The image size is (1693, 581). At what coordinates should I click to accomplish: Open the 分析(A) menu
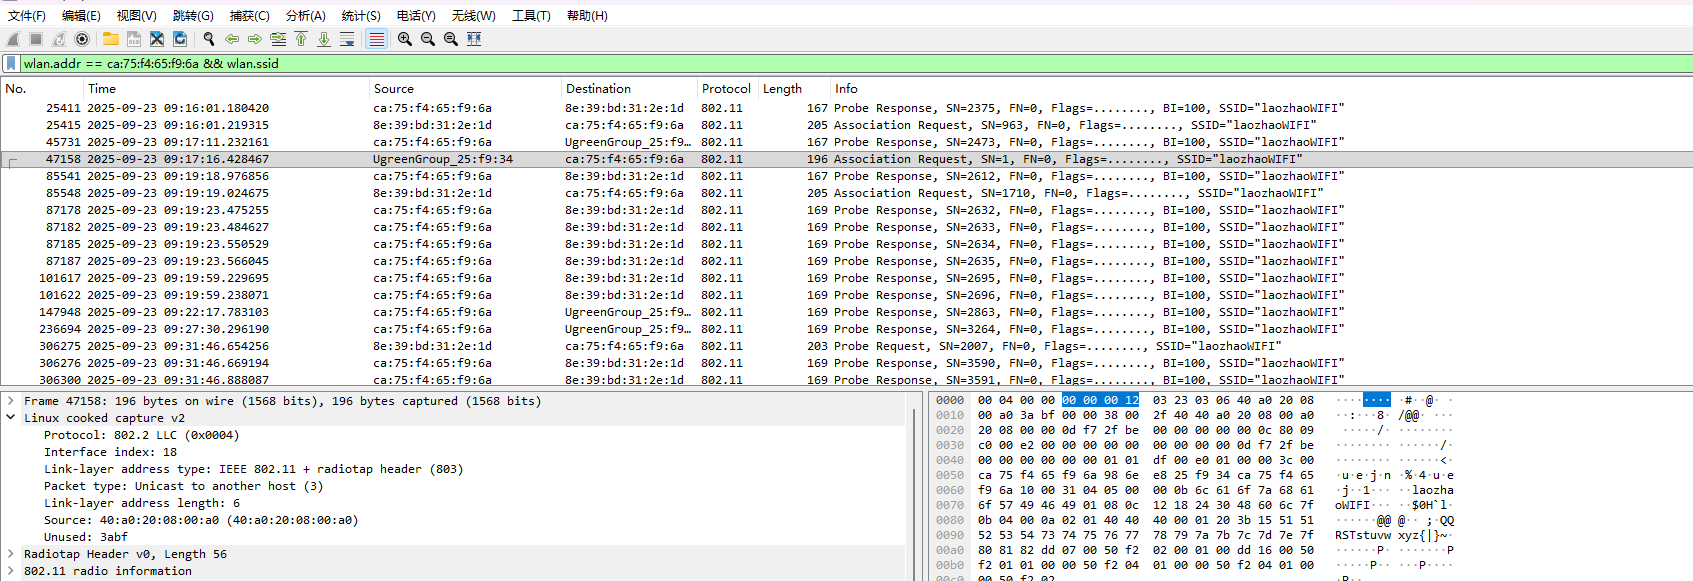pyautogui.click(x=306, y=16)
